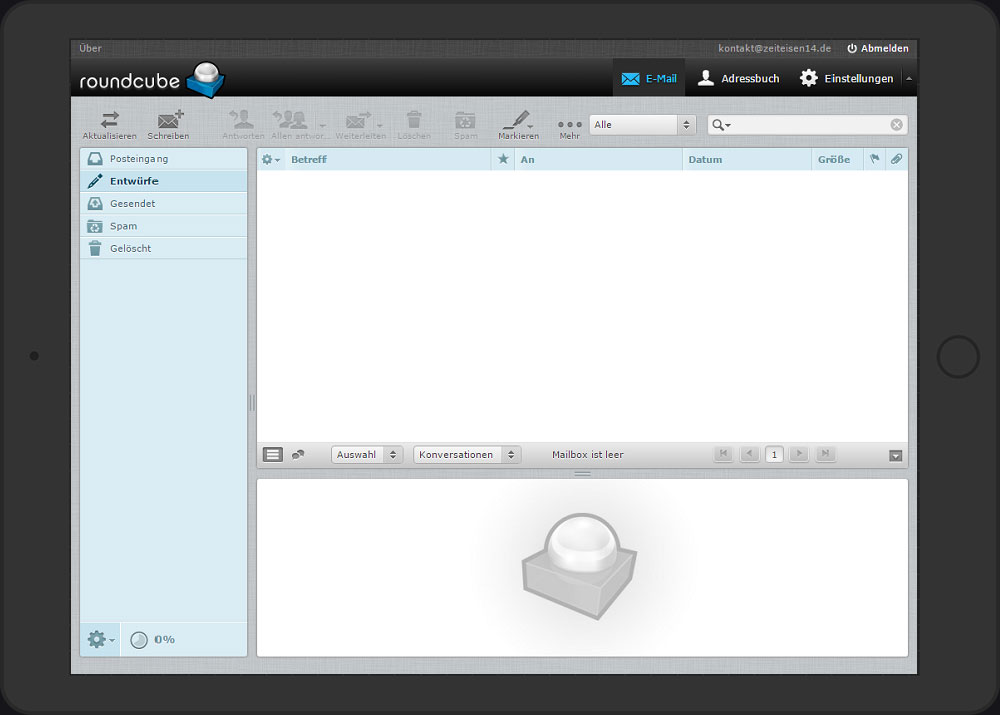Switch to threads view mode
The width and height of the screenshot is (1000, 715).
(x=298, y=455)
